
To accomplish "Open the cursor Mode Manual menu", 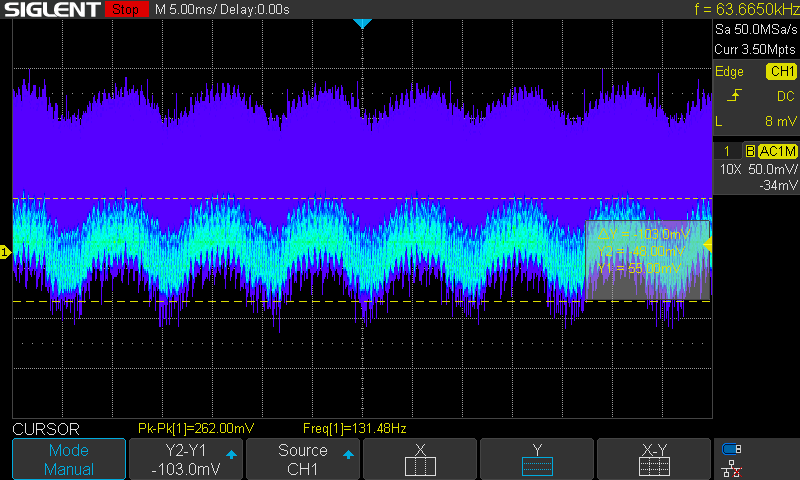I will (x=69, y=460).
